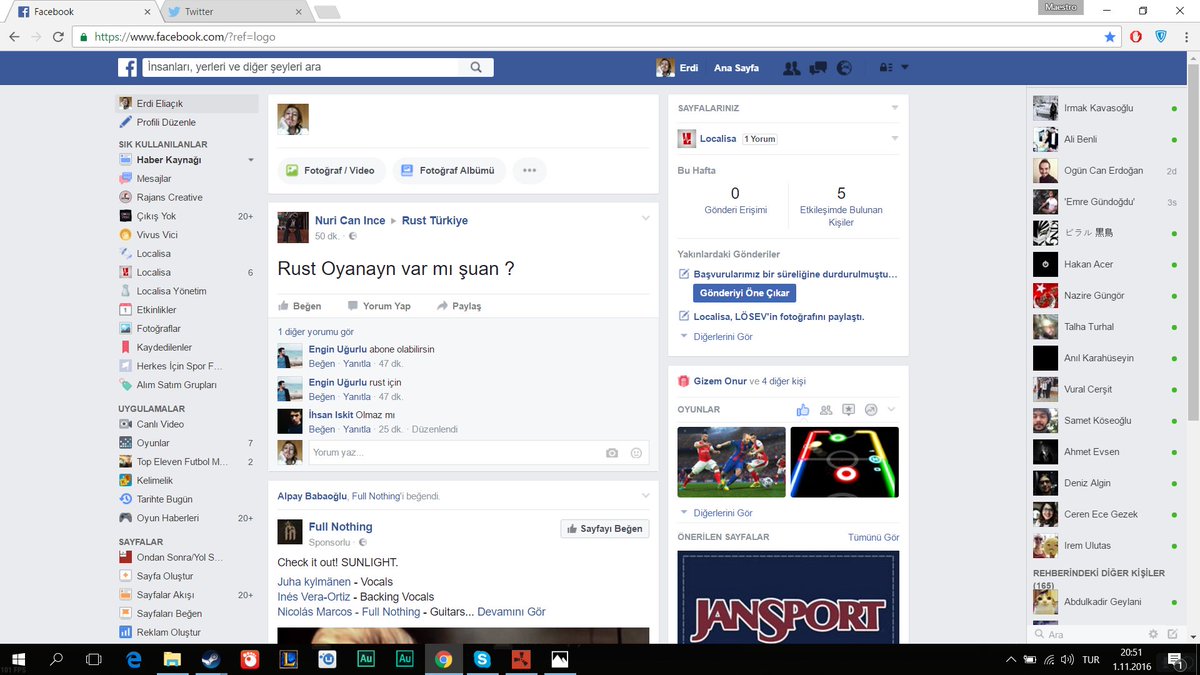Click the JanSport suggested page image
This screenshot has width=1200, height=675.
click(788, 595)
